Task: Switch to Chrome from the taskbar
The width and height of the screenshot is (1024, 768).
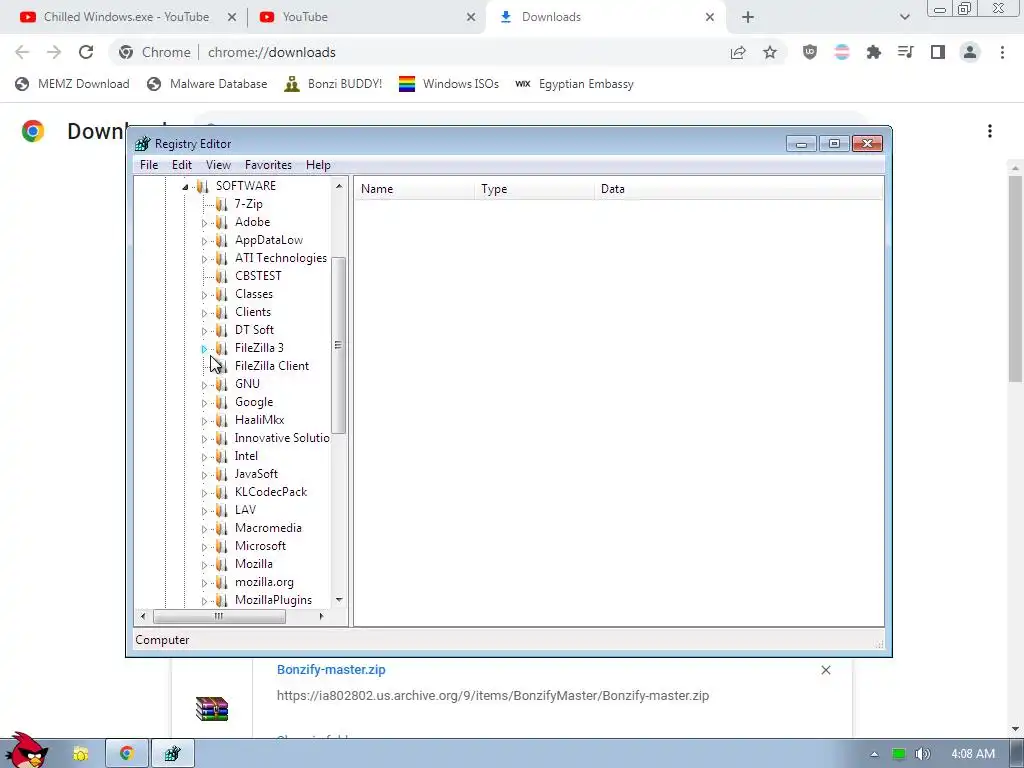Action: pos(127,754)
